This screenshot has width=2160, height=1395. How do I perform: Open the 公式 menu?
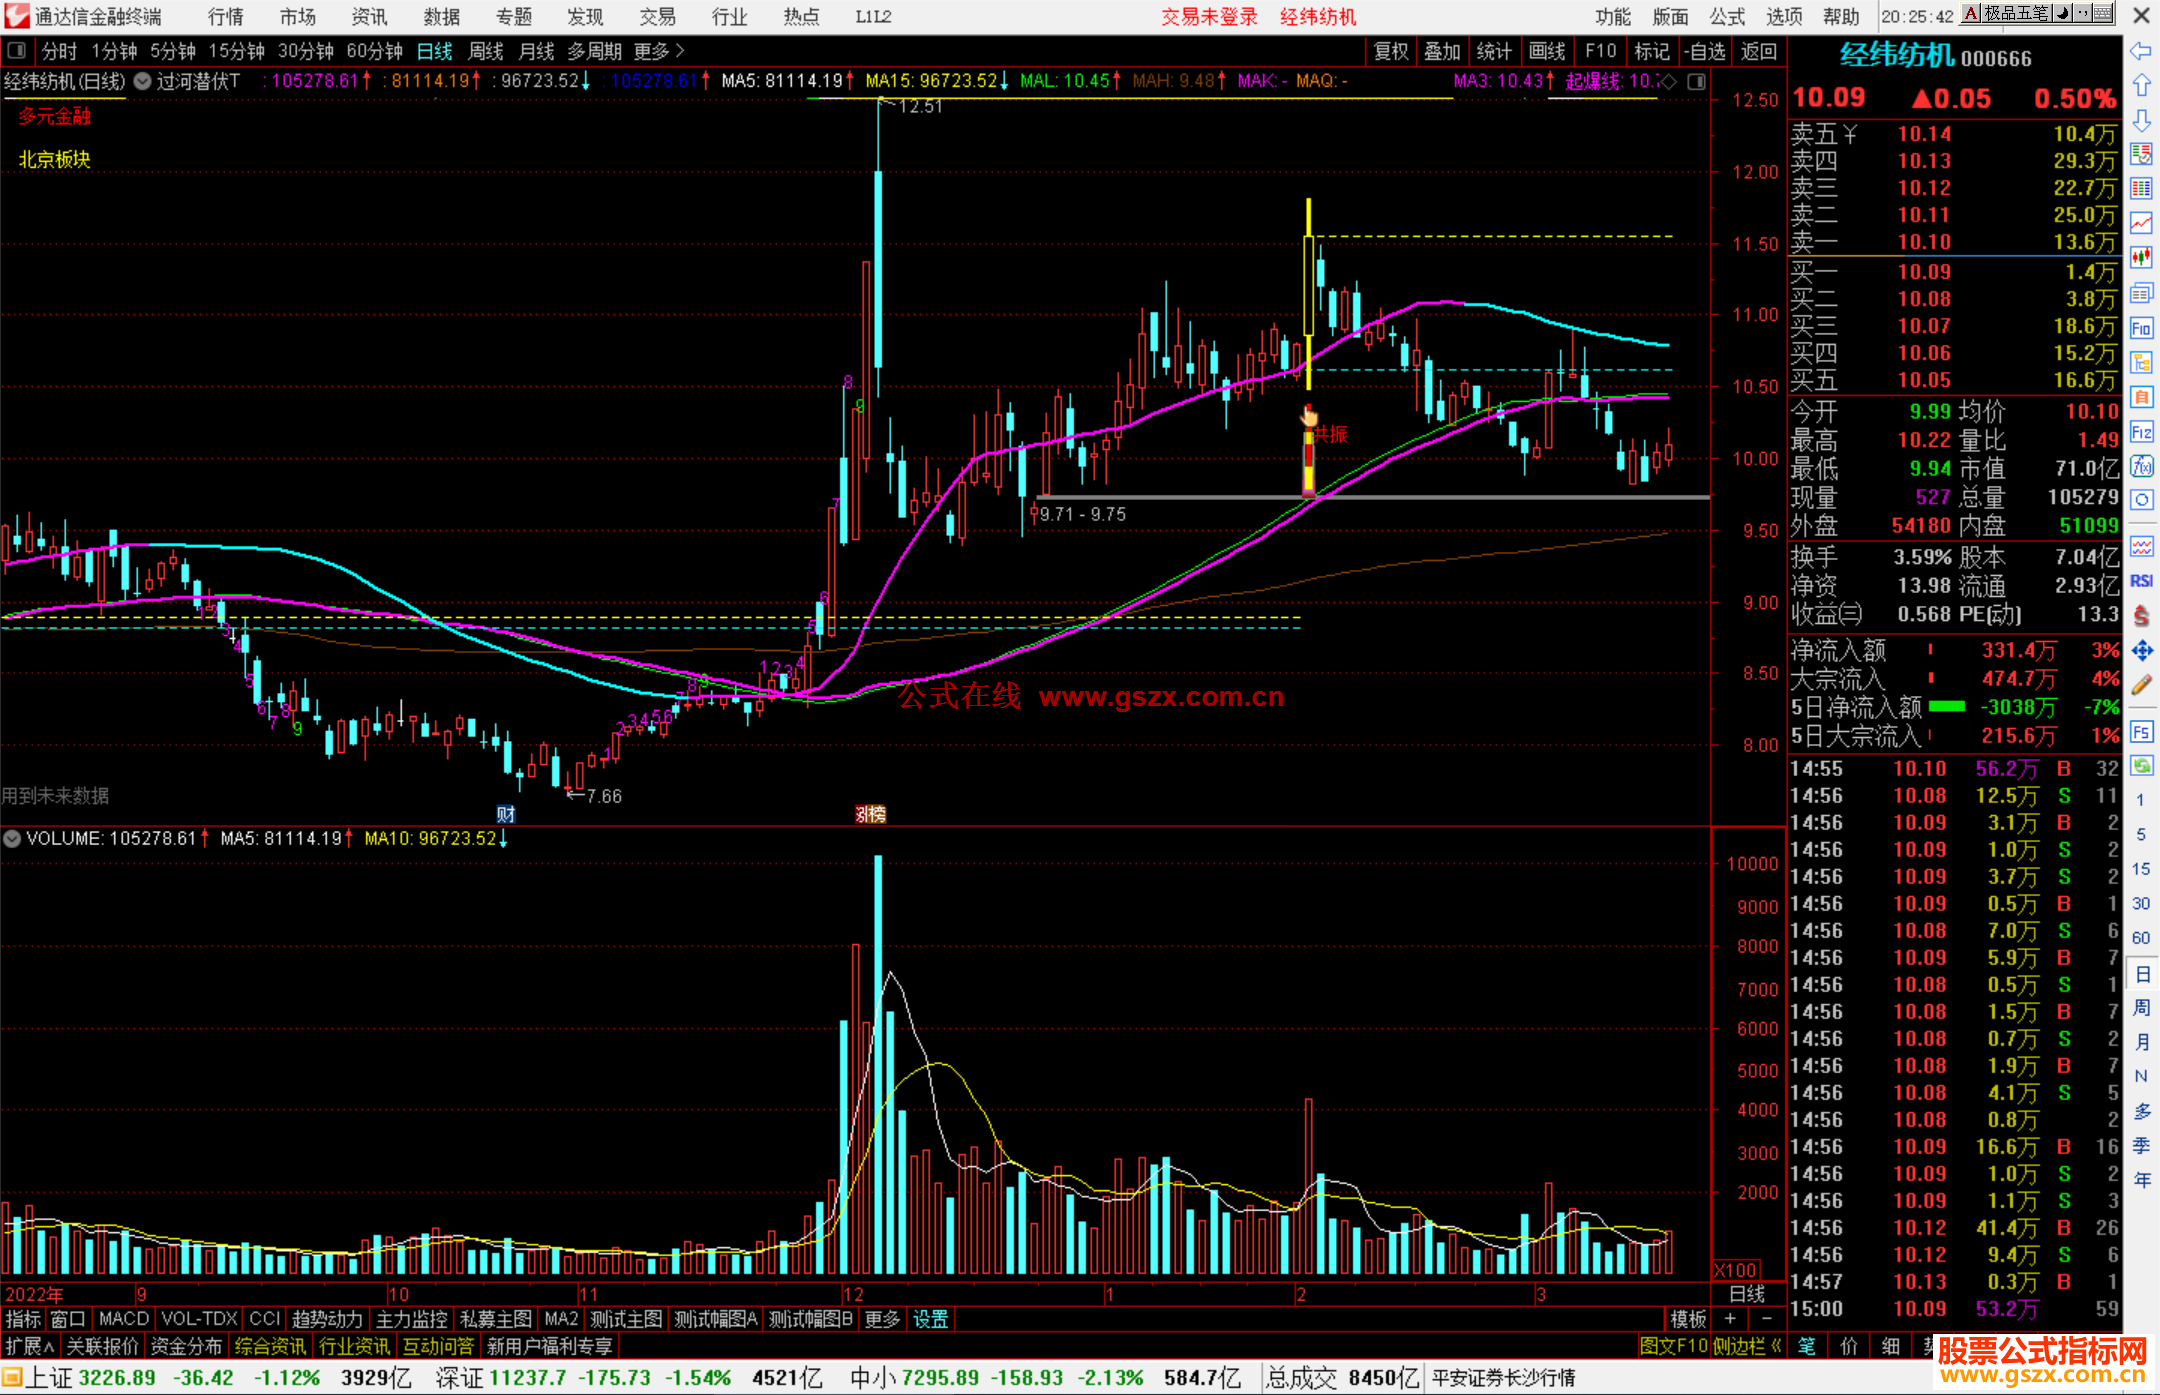pyautogui.click(x=1727, y=17)
